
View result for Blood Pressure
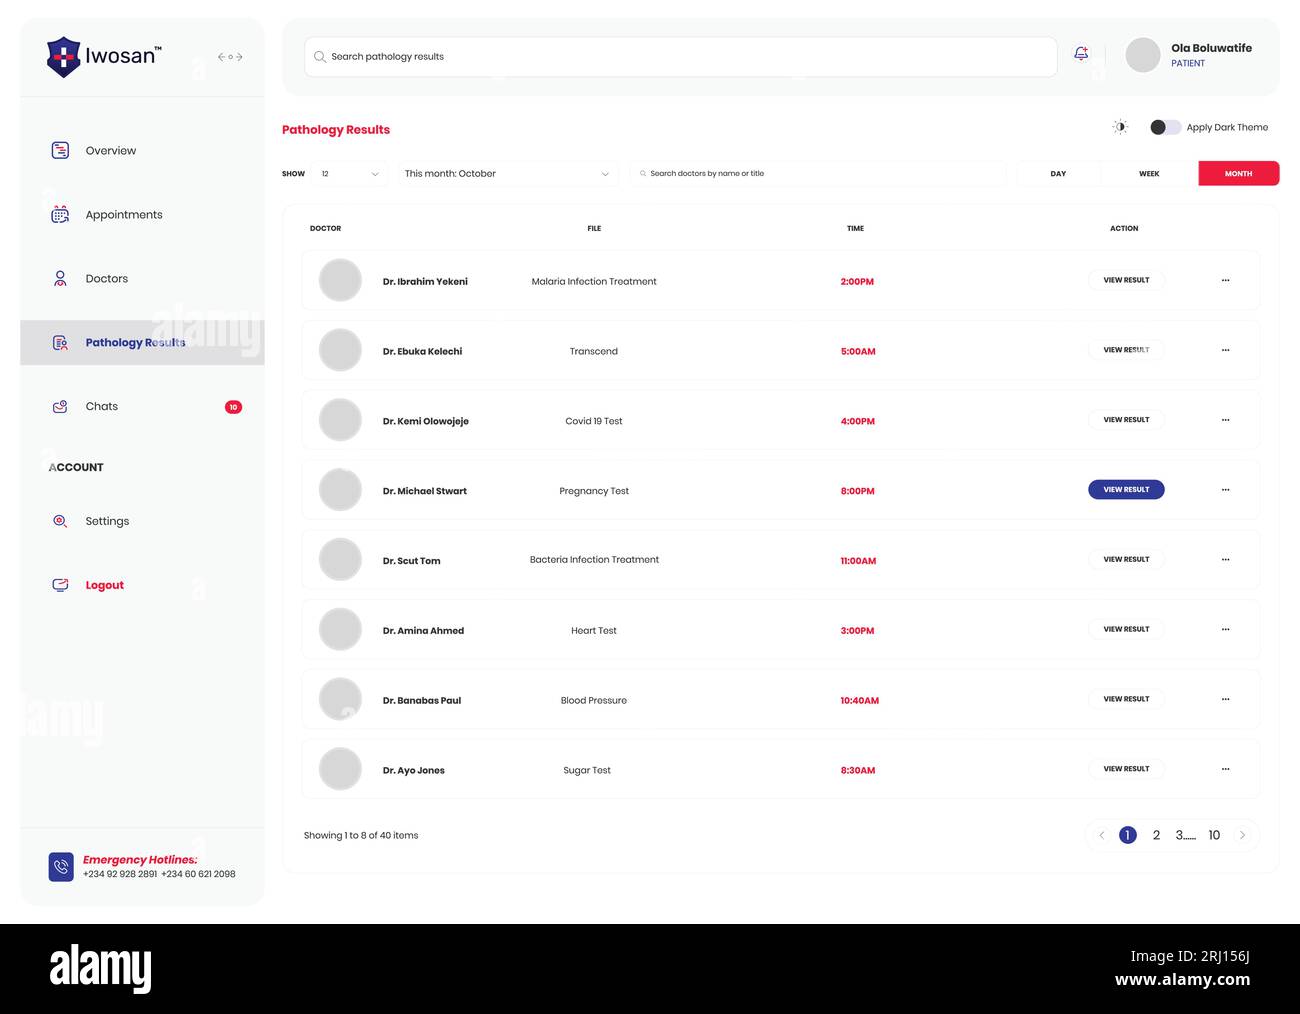[1126, 699]
